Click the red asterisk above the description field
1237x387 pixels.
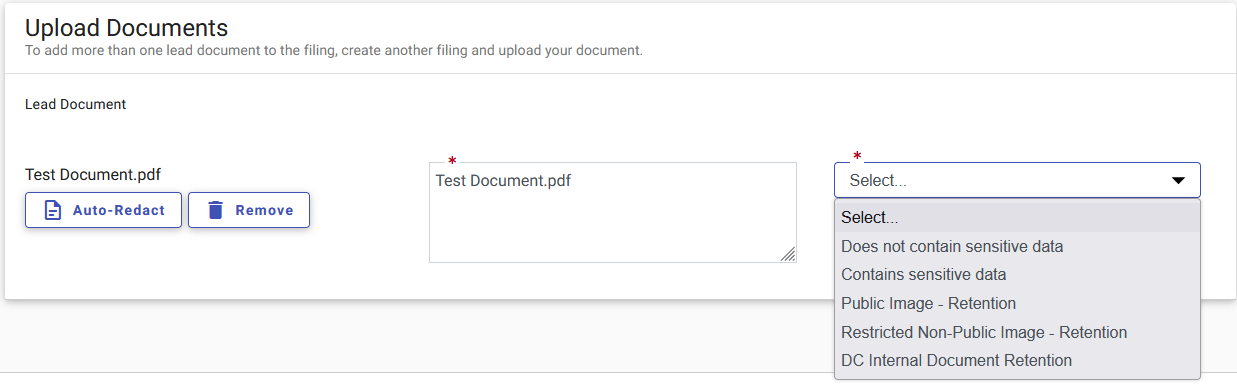pos(452,161)
